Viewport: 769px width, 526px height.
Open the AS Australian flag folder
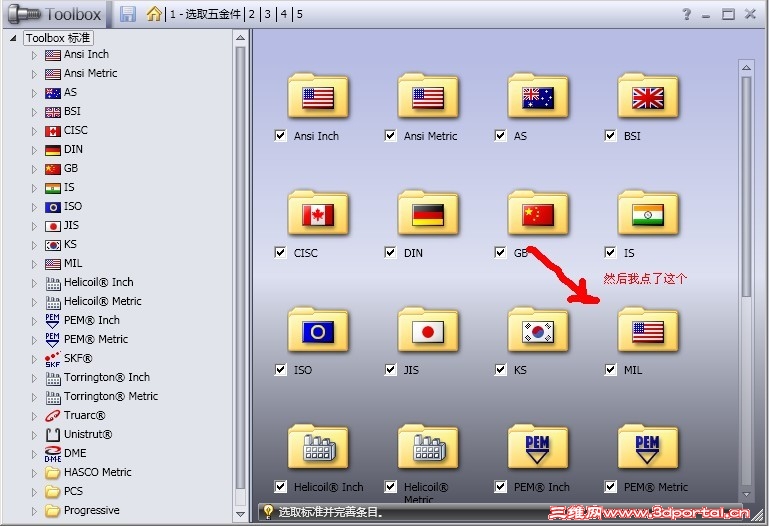(x=538, y=96)
